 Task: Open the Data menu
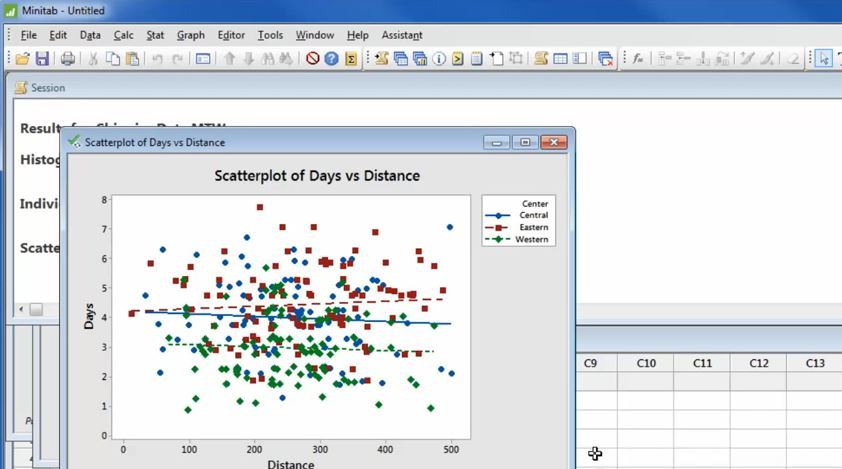click(90, 35)
